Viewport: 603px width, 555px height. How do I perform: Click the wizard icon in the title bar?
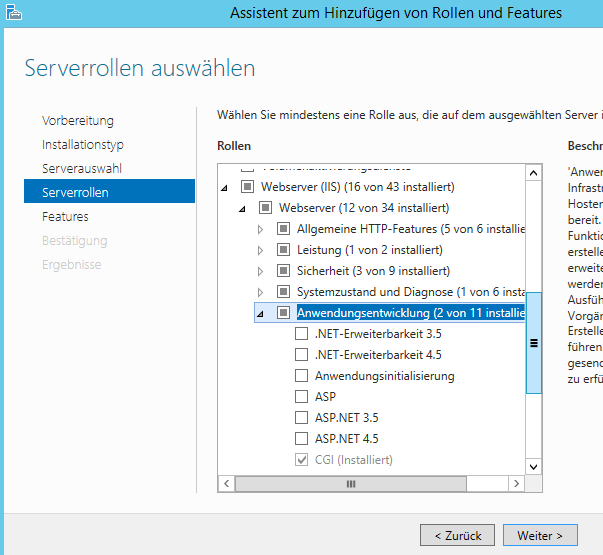click(x=13, y=12)
